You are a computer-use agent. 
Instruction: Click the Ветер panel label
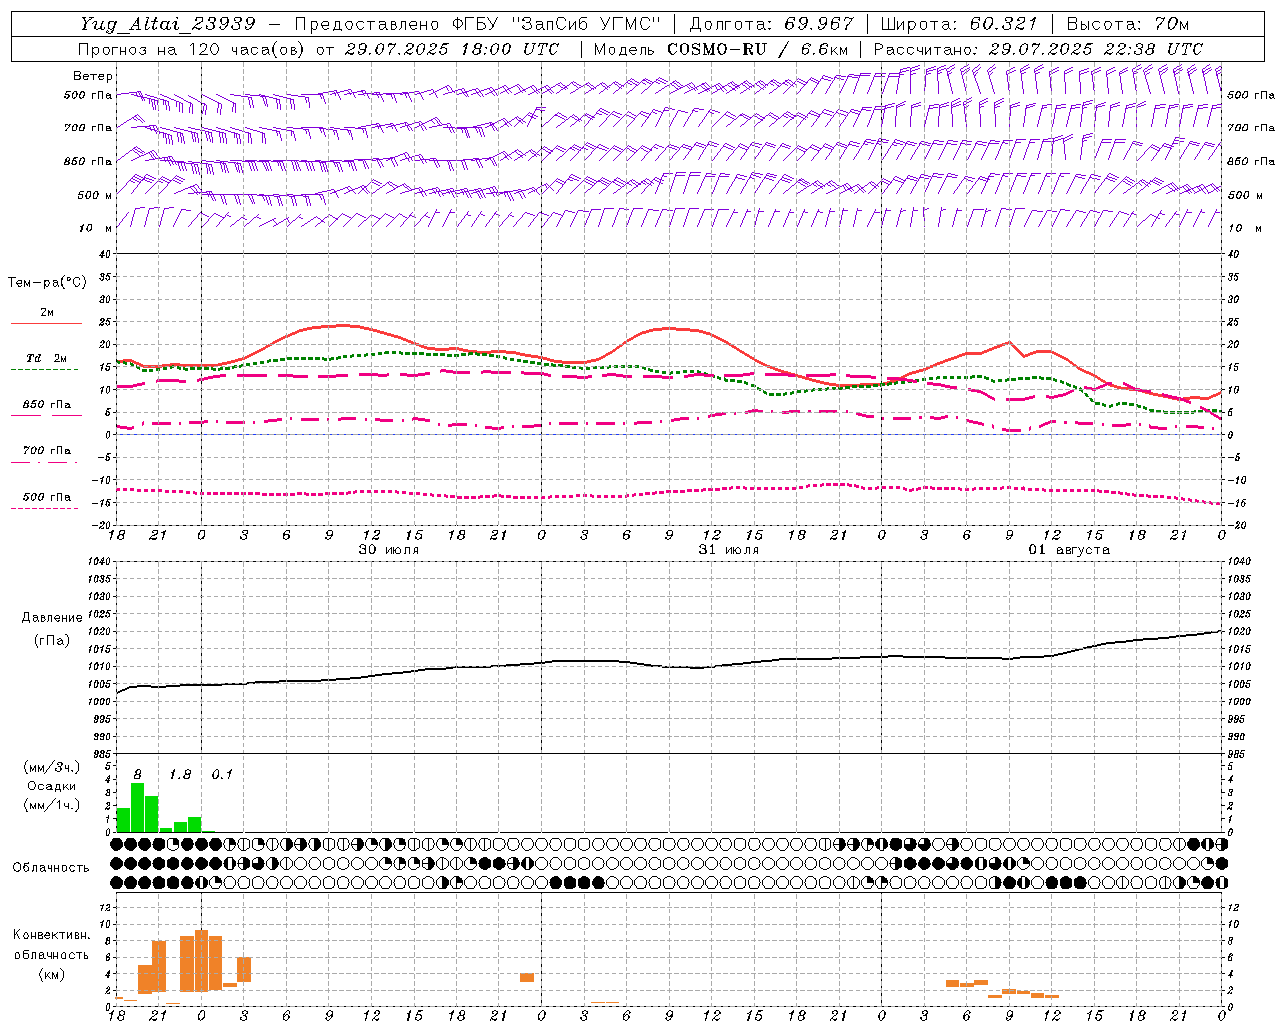click(x=93, y=76)
